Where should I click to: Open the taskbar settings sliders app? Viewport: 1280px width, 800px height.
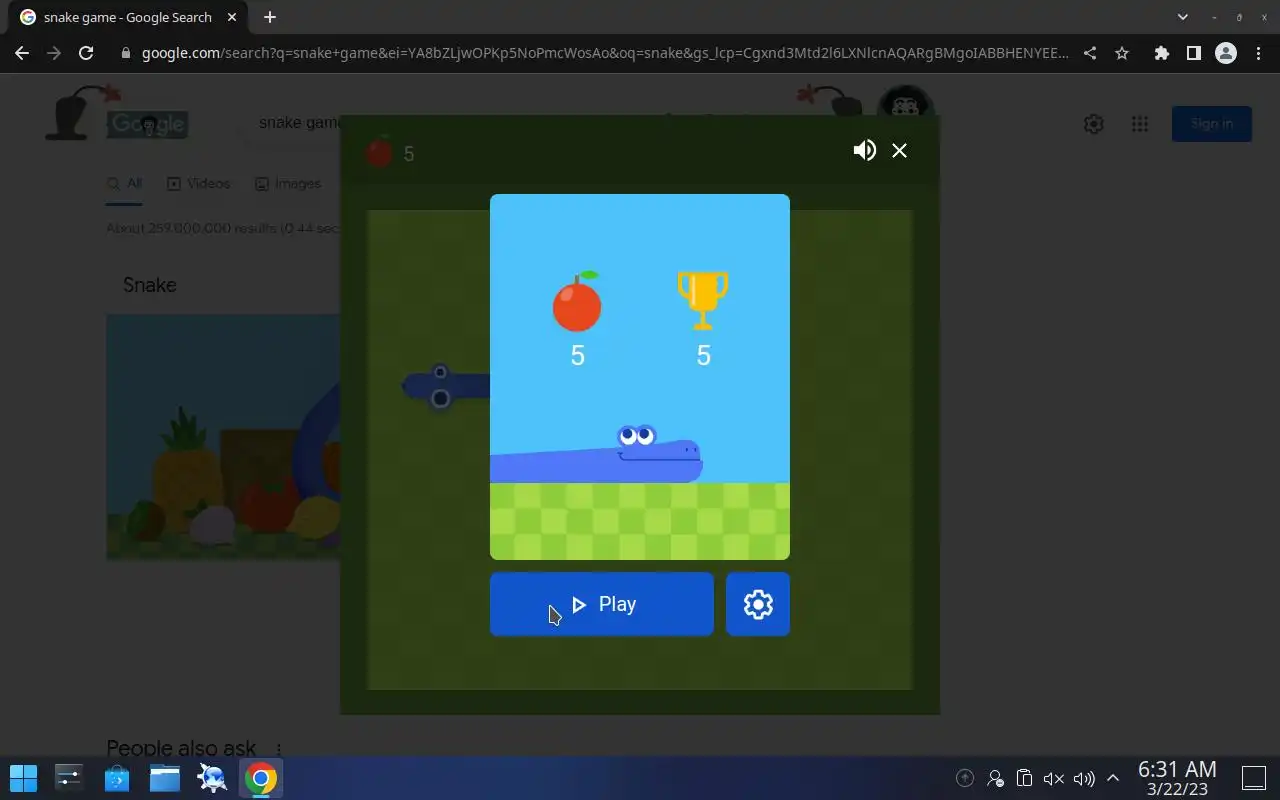pyautogui.click(x=69, y=778)
